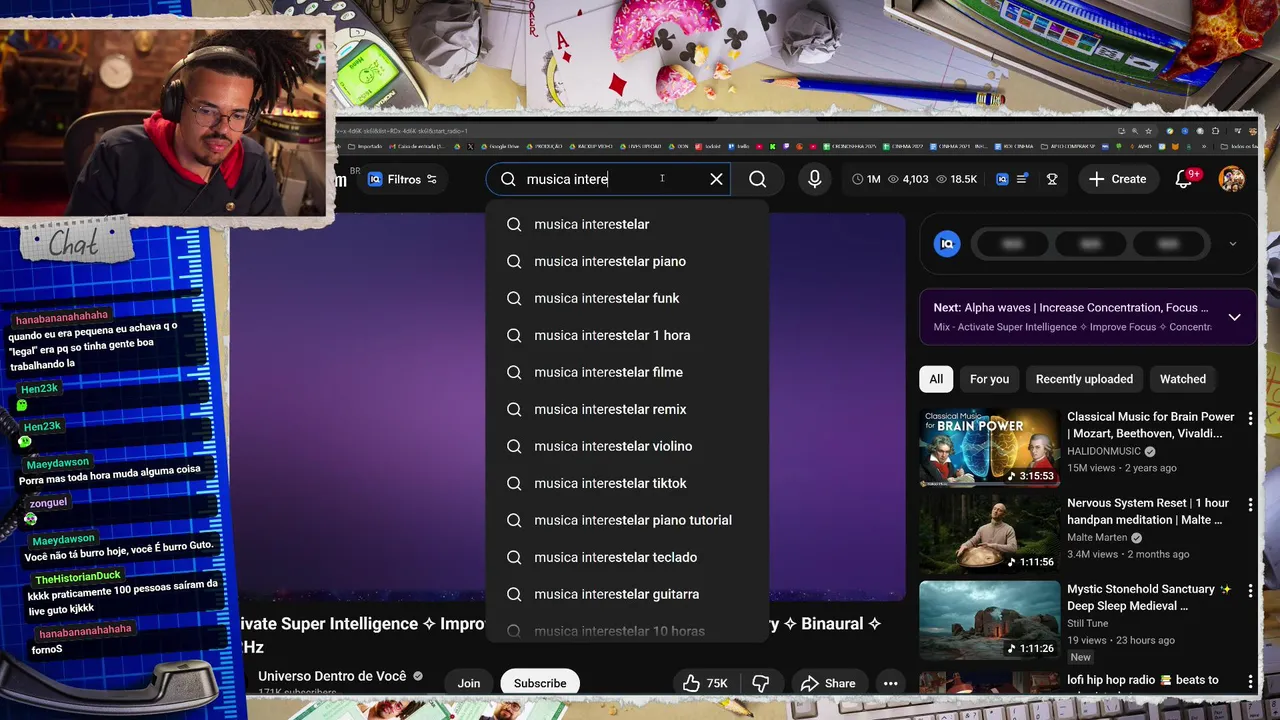
Task: Choose suggestion 'musica interestelar piano tutorial'
Action: pos(627,520)
